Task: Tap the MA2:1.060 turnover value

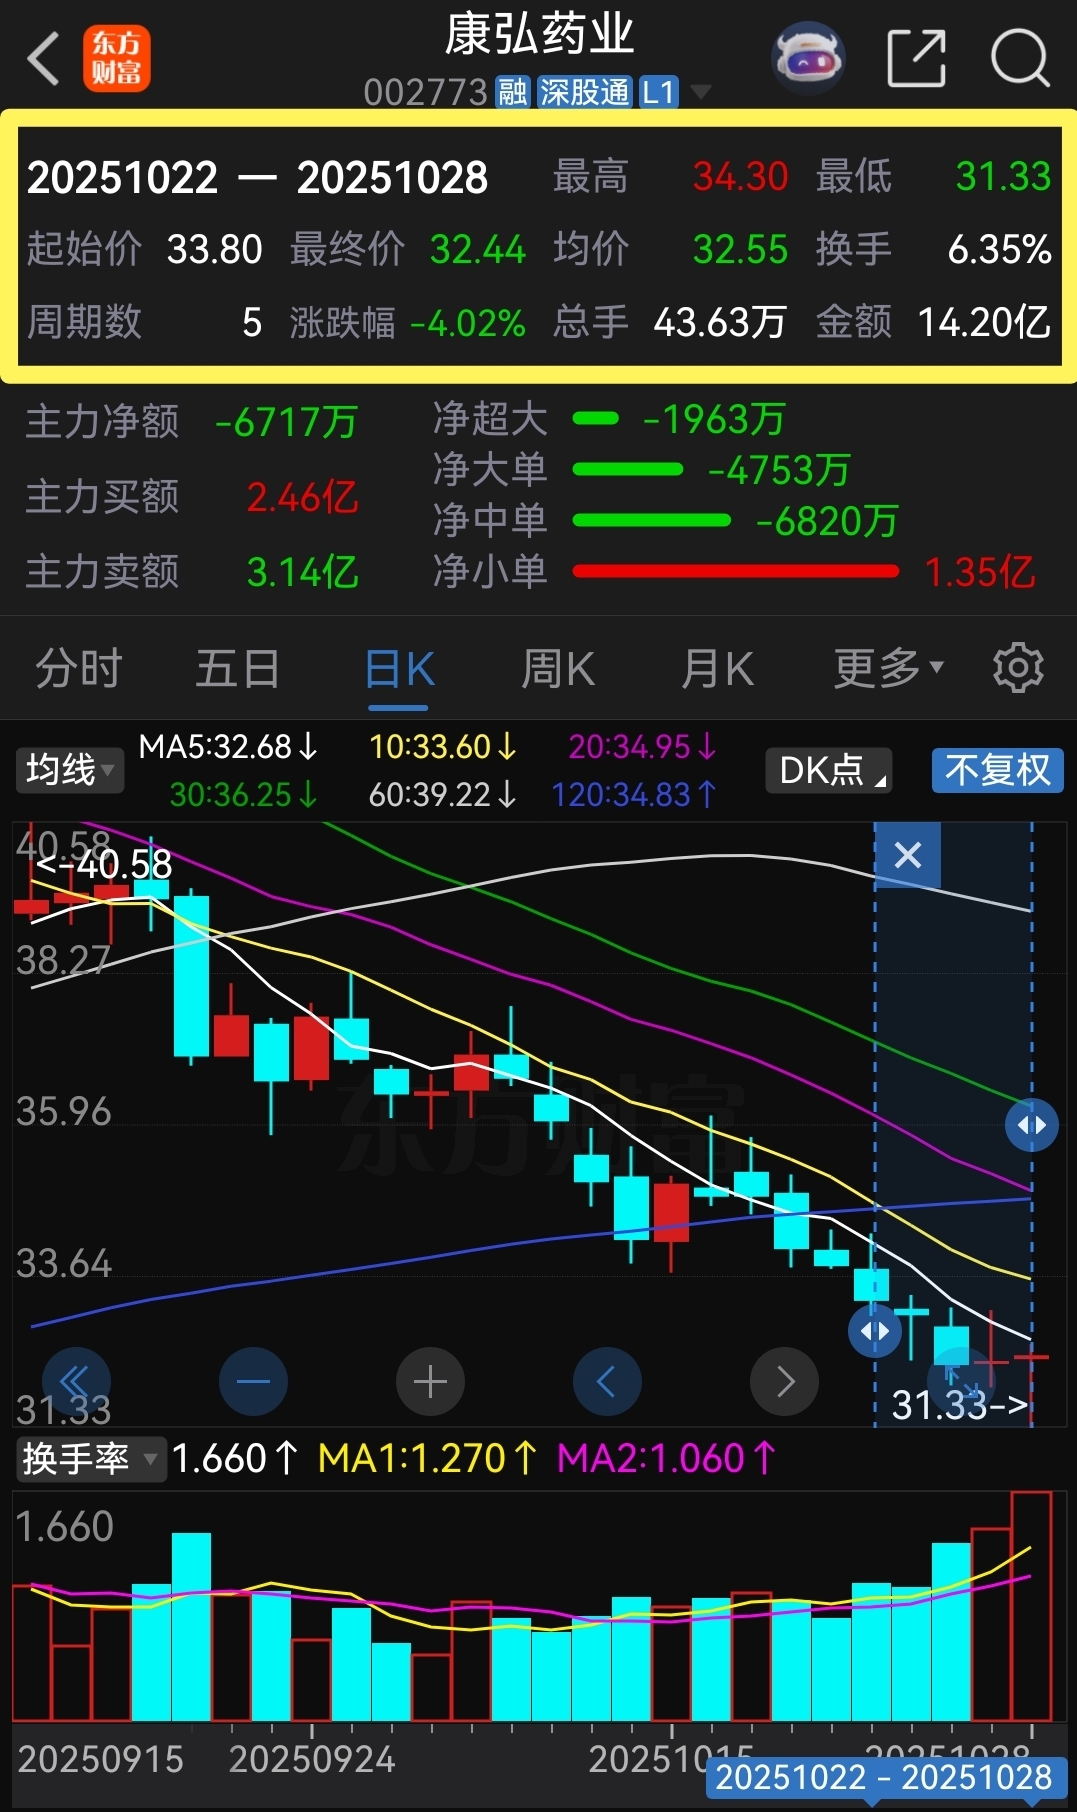Action: [666, 1459]
